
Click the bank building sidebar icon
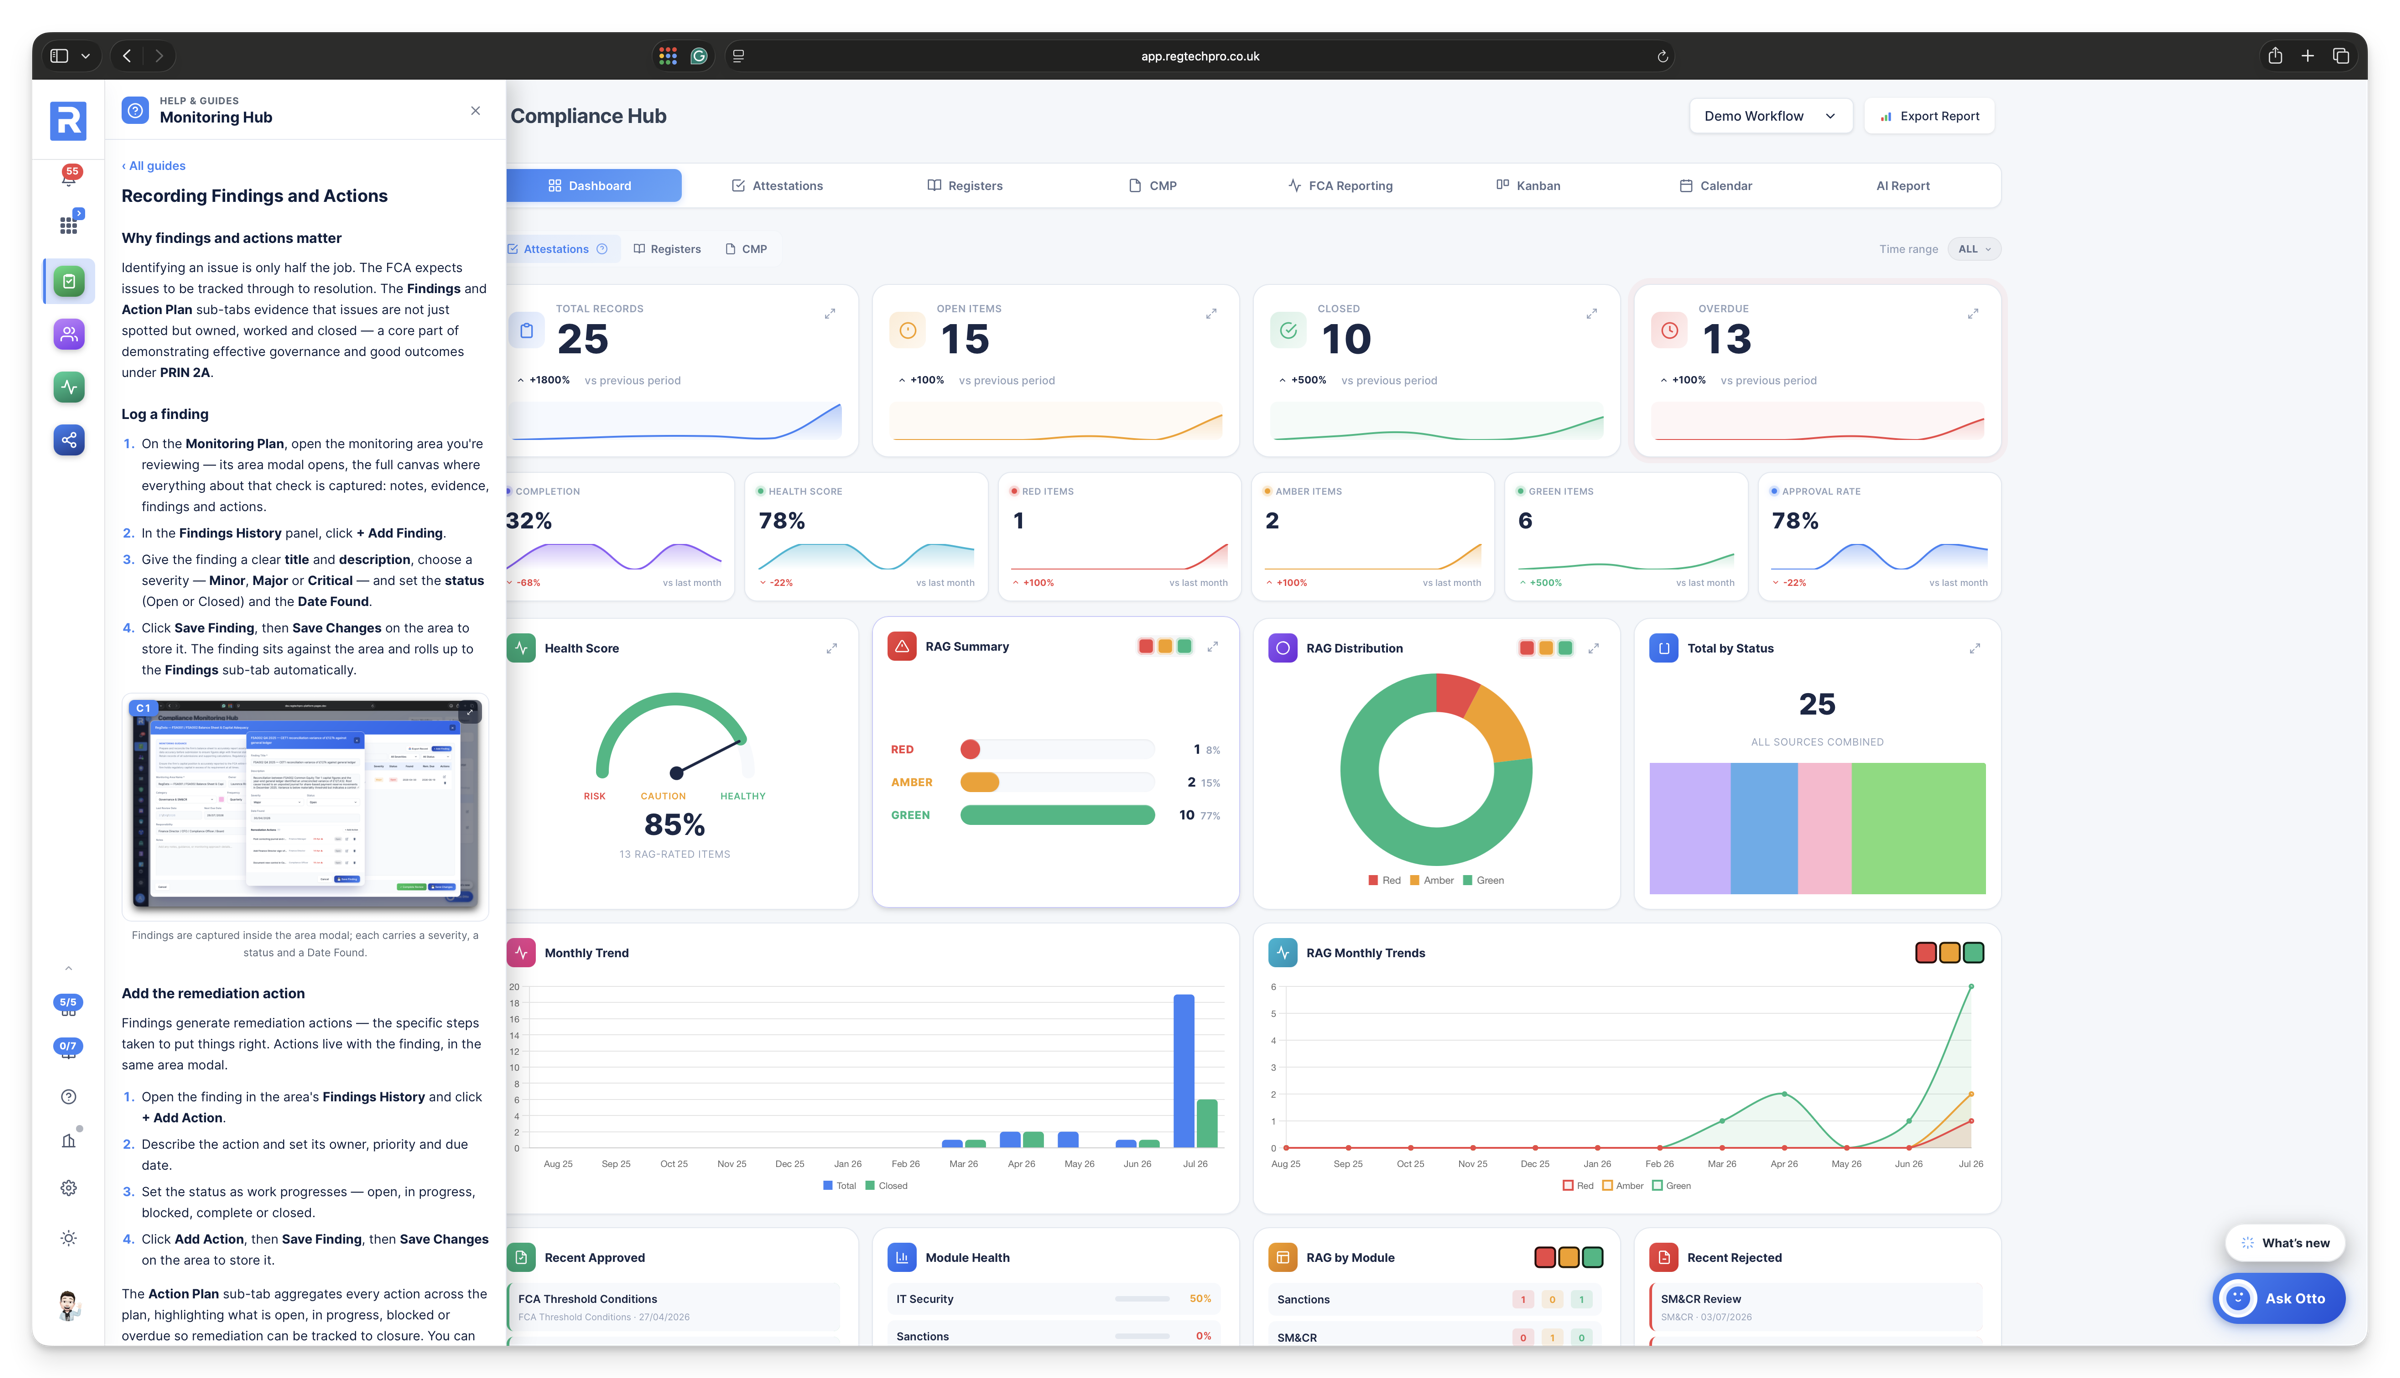[x=69, y=1140]
